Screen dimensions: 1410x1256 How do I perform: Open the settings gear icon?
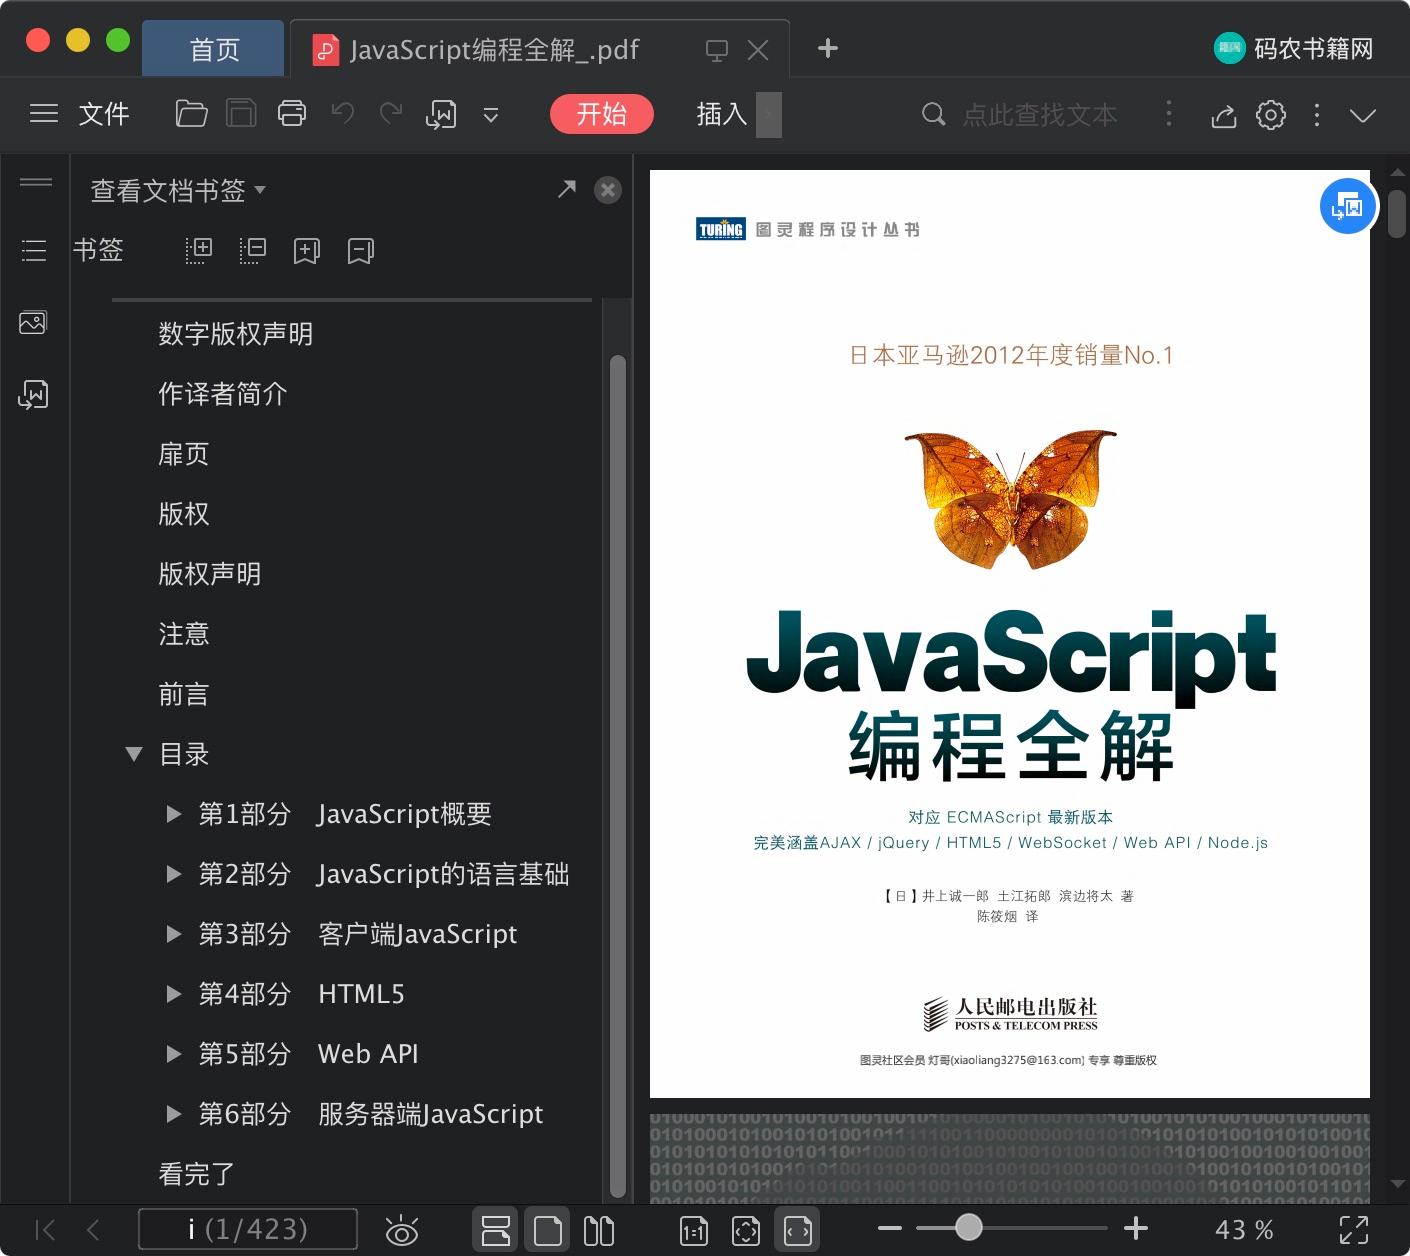1271,115
